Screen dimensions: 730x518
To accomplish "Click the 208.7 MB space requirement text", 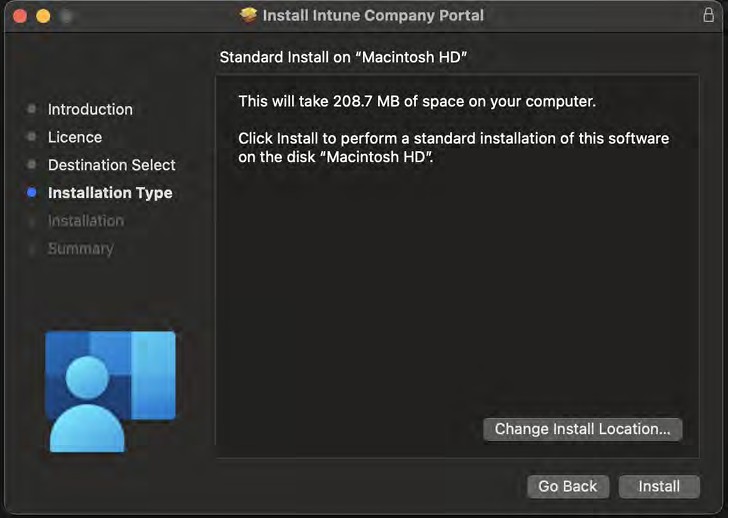I will (x=417, y=102).
